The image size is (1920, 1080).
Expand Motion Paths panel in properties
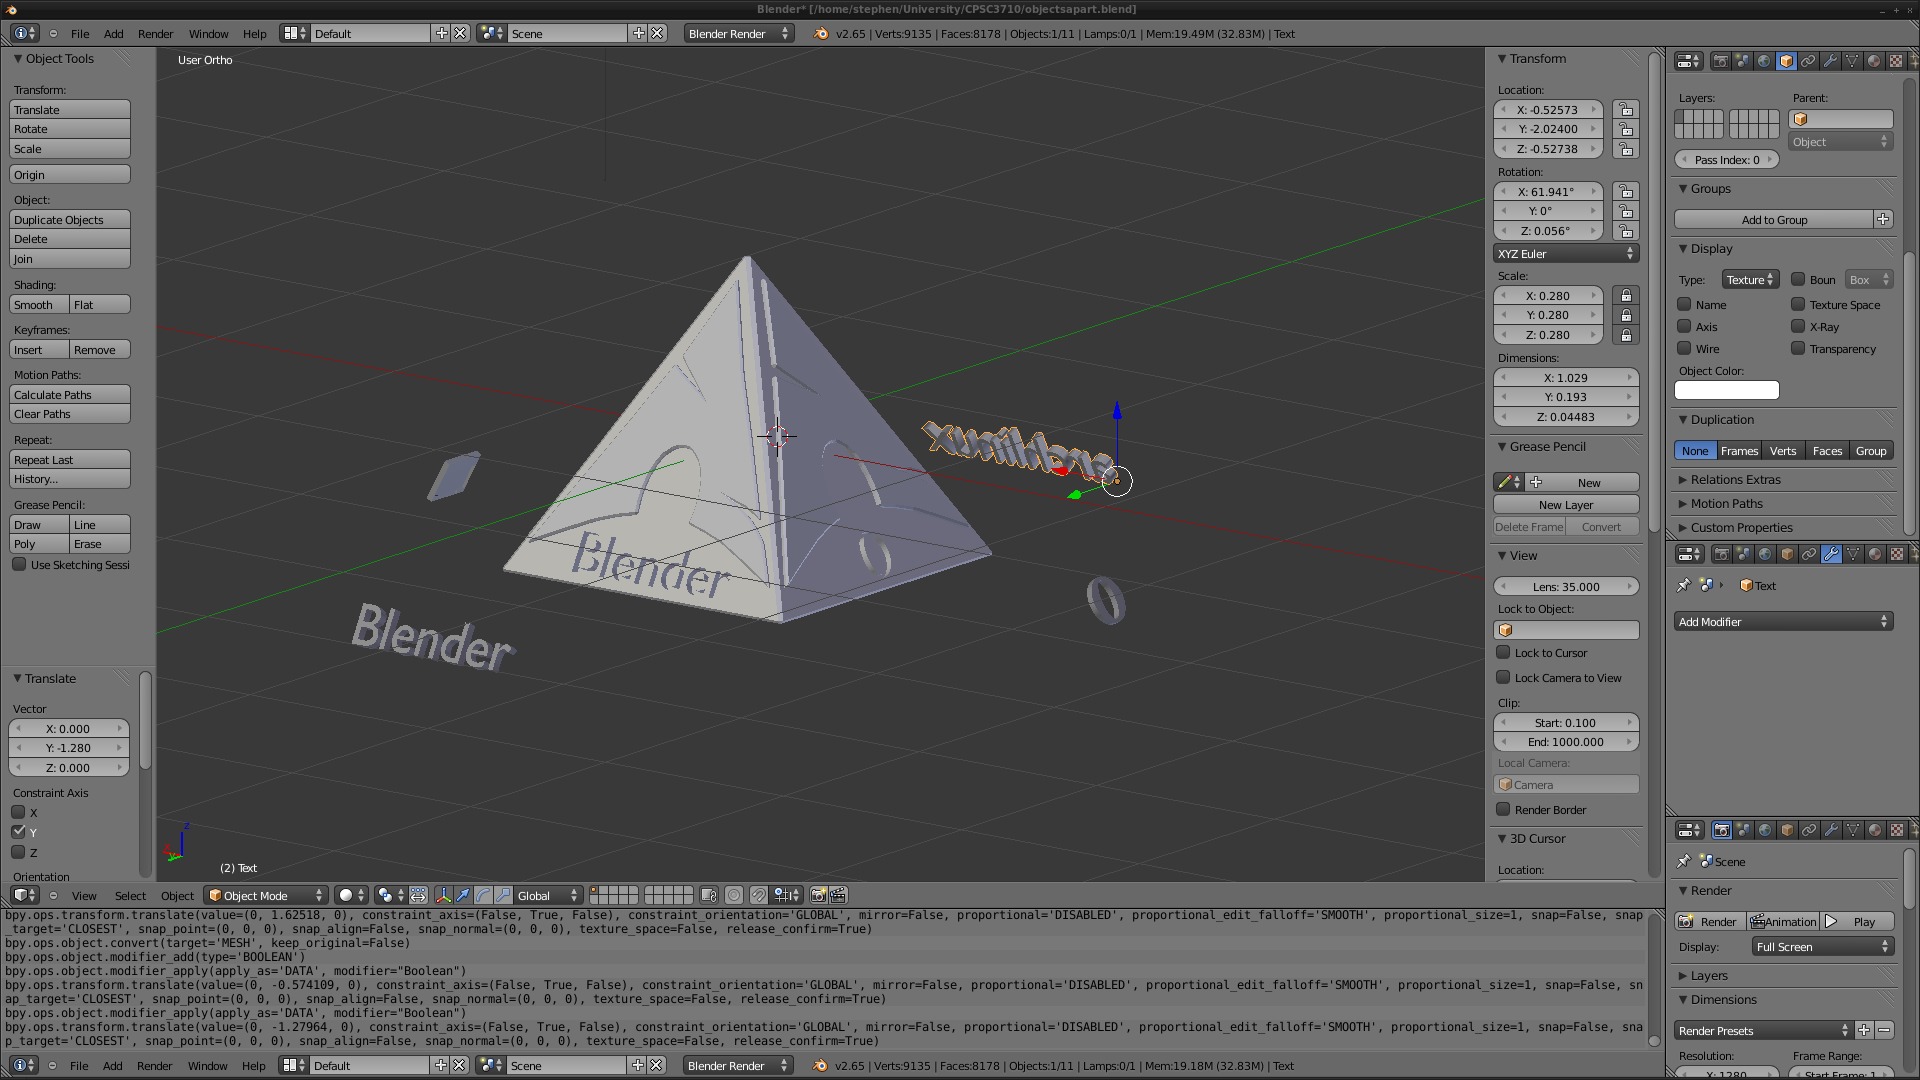coord(1726,504)
